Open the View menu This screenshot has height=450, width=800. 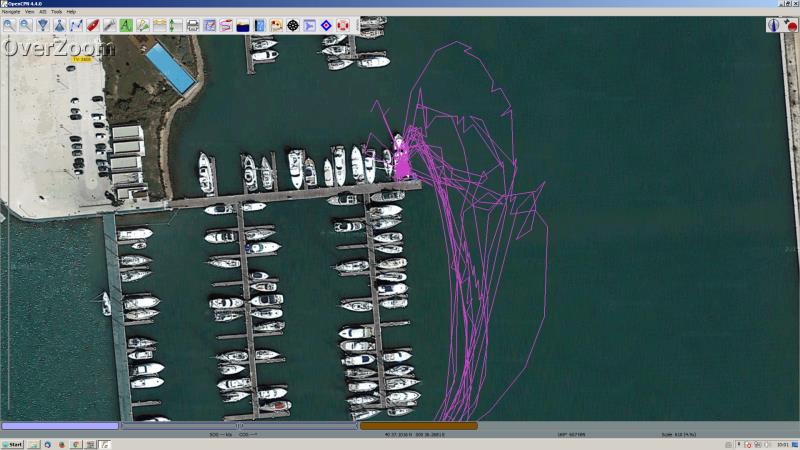point(30,11)
